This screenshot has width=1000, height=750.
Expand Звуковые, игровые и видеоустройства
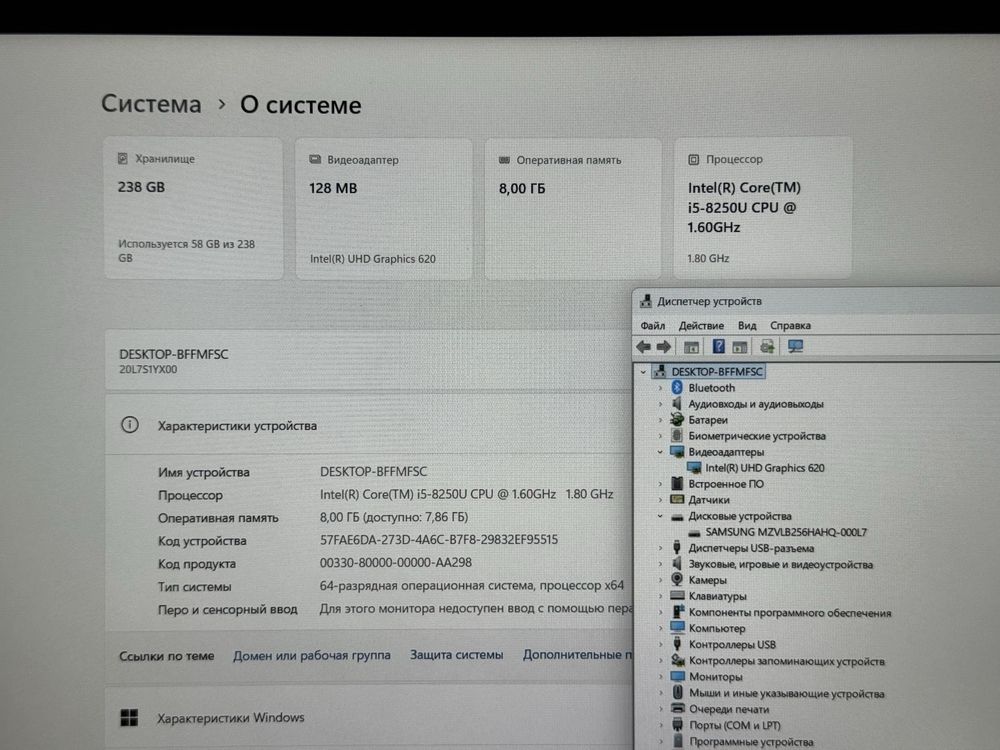pos(660,564)
